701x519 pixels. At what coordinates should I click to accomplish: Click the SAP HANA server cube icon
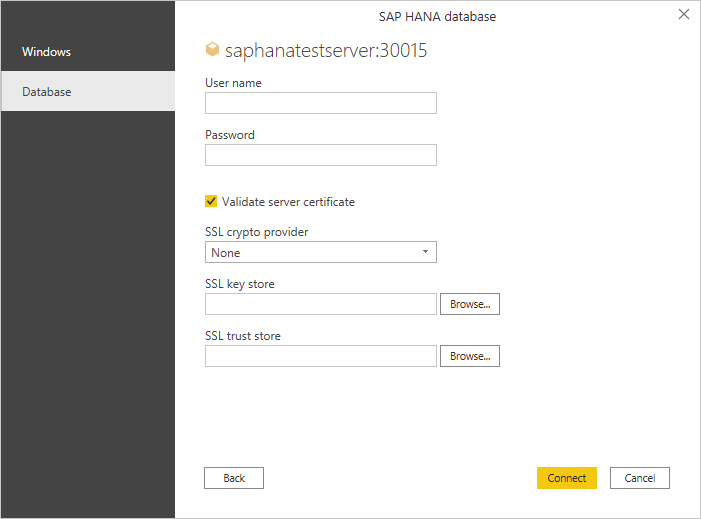212,49
